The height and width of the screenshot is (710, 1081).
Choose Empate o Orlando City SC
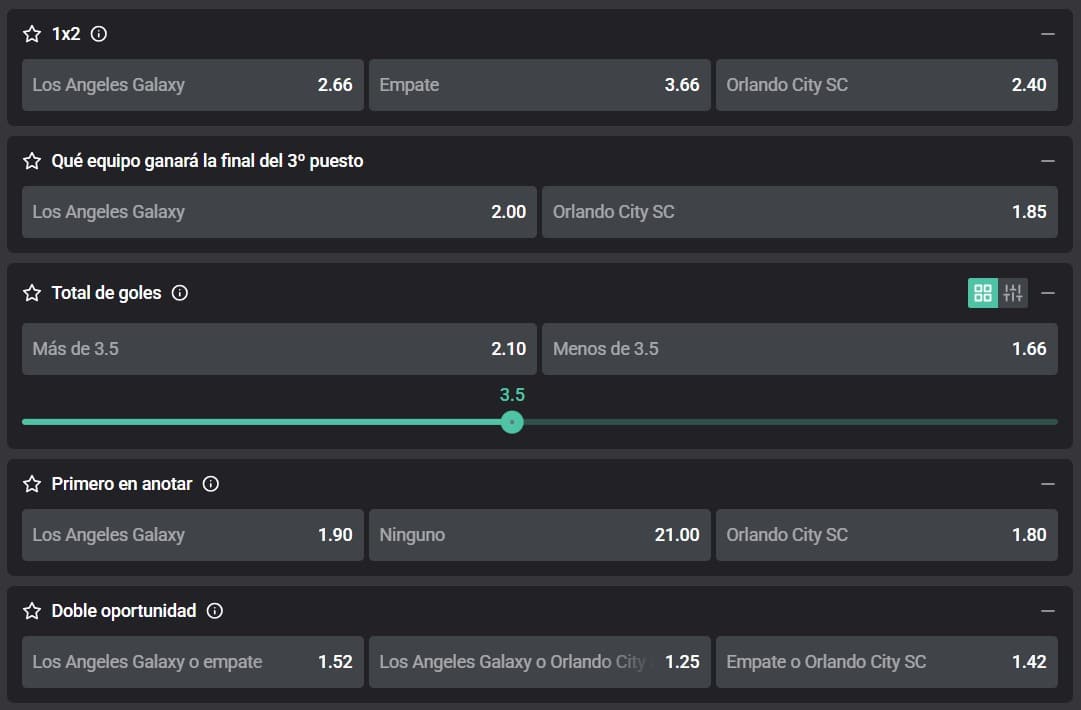click(x=886, y=662)
